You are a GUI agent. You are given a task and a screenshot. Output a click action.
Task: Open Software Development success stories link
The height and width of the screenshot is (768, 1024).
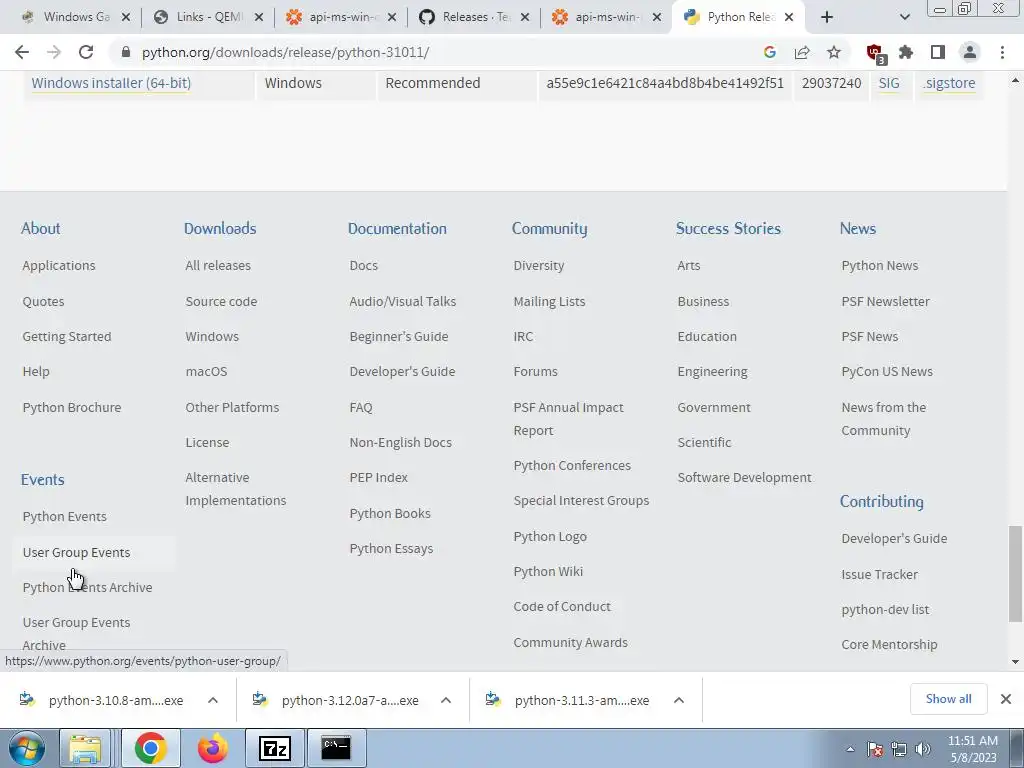point(744,477)
